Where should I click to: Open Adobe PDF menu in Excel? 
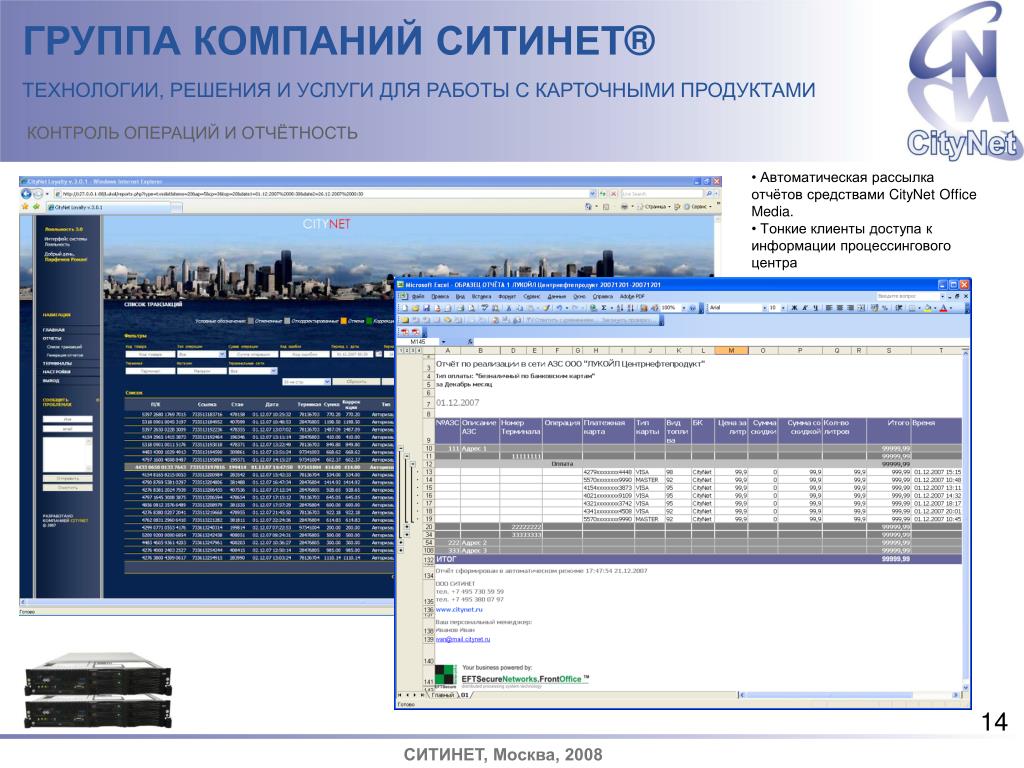point(632,296)
